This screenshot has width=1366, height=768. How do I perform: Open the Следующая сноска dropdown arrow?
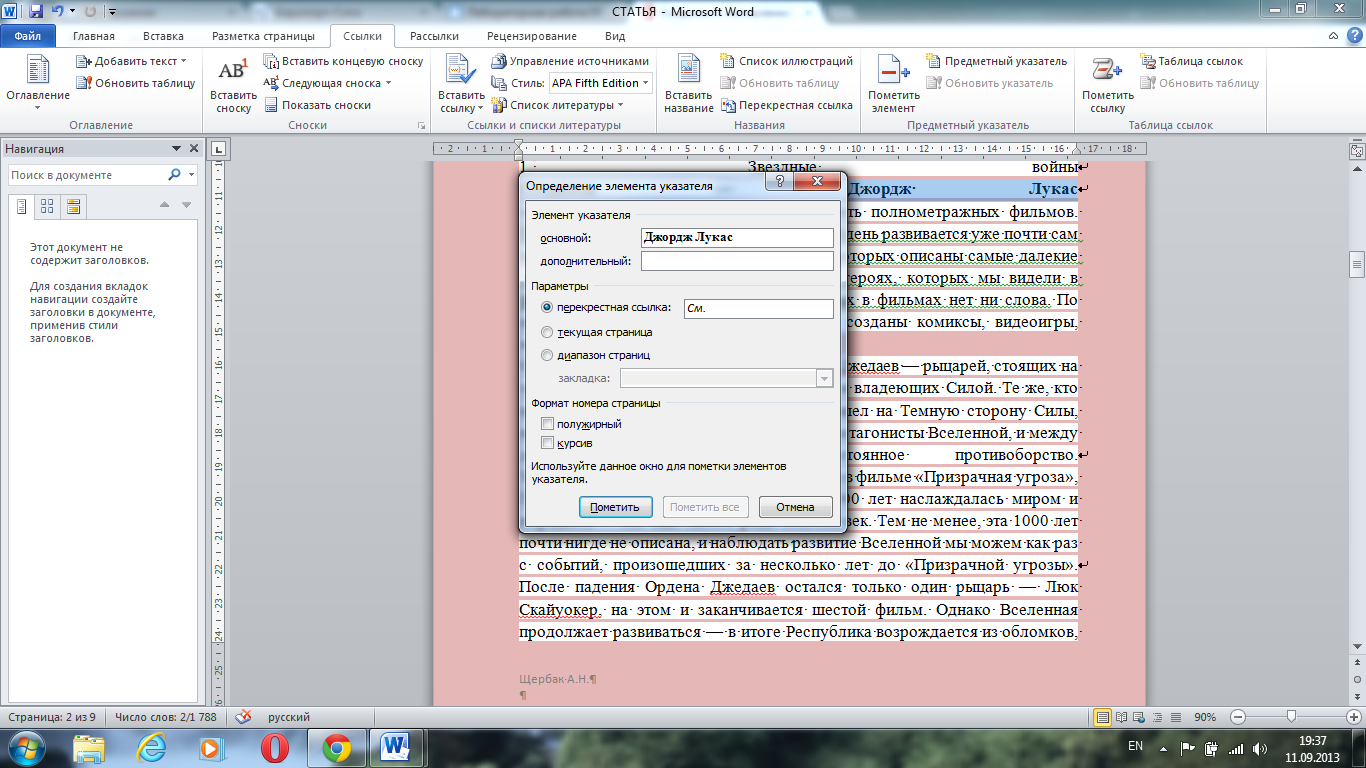click(388, 83)
